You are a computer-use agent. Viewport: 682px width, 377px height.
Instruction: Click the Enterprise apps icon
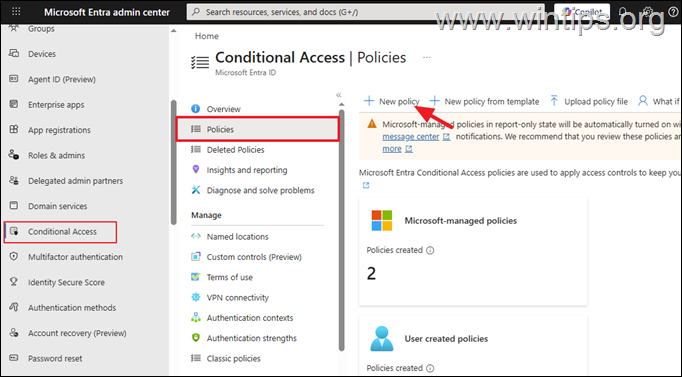[14, 104]
